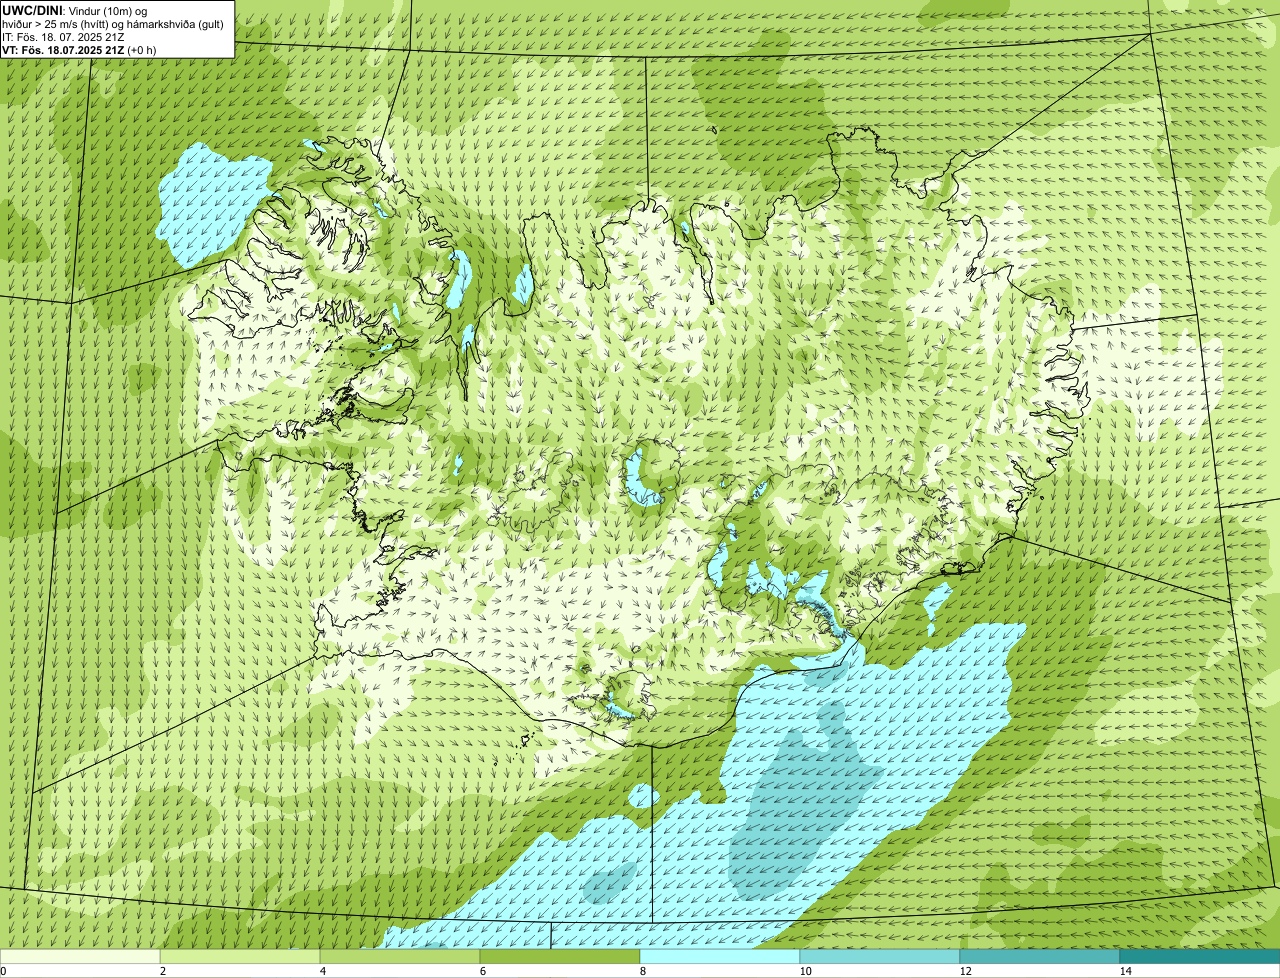Click the legend label '12'
This screenshot has height=978, width=1280.
tap(964, 971)
